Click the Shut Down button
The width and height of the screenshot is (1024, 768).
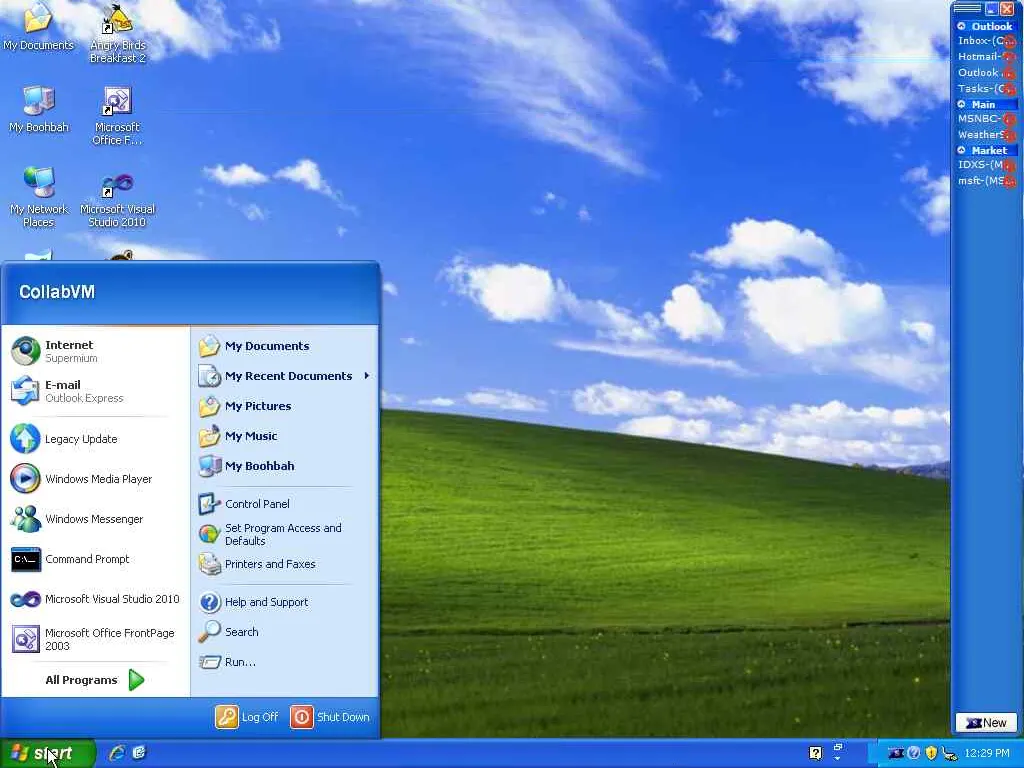pos(330,716)
